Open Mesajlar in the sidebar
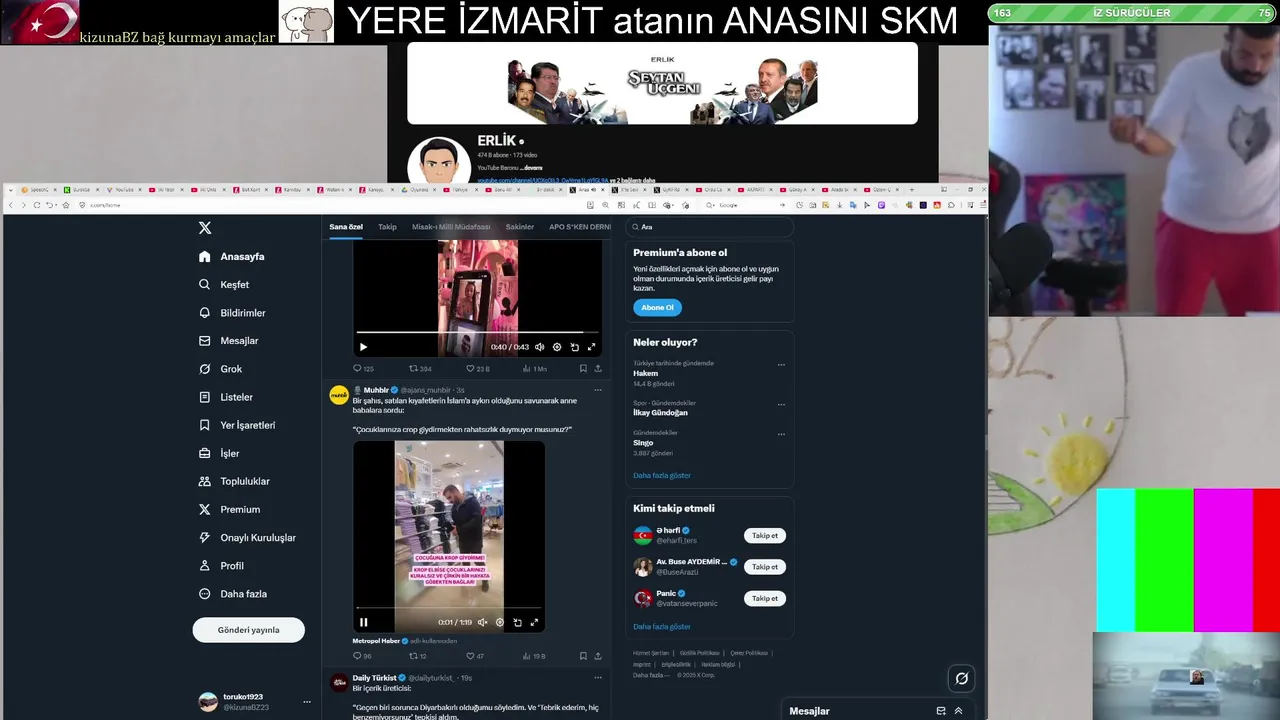The width and height of the screenshot is (1280, 720). pyautogui.click(x=228, y=341)
